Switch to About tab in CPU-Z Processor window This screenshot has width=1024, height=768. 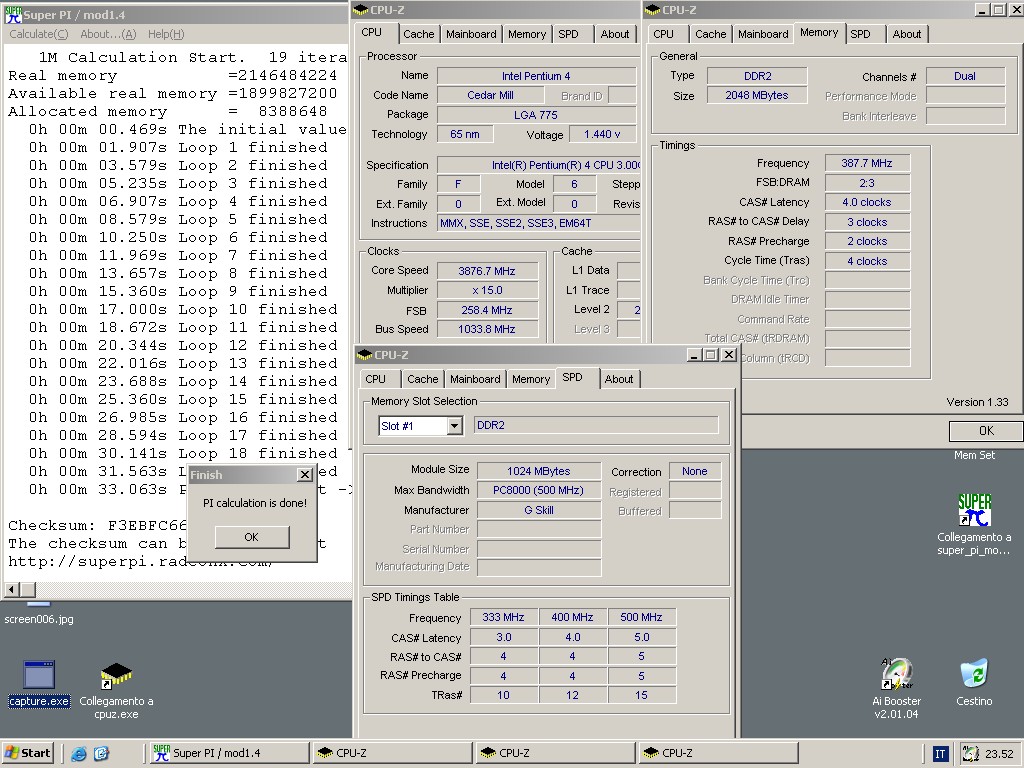(x=615, y=34)
